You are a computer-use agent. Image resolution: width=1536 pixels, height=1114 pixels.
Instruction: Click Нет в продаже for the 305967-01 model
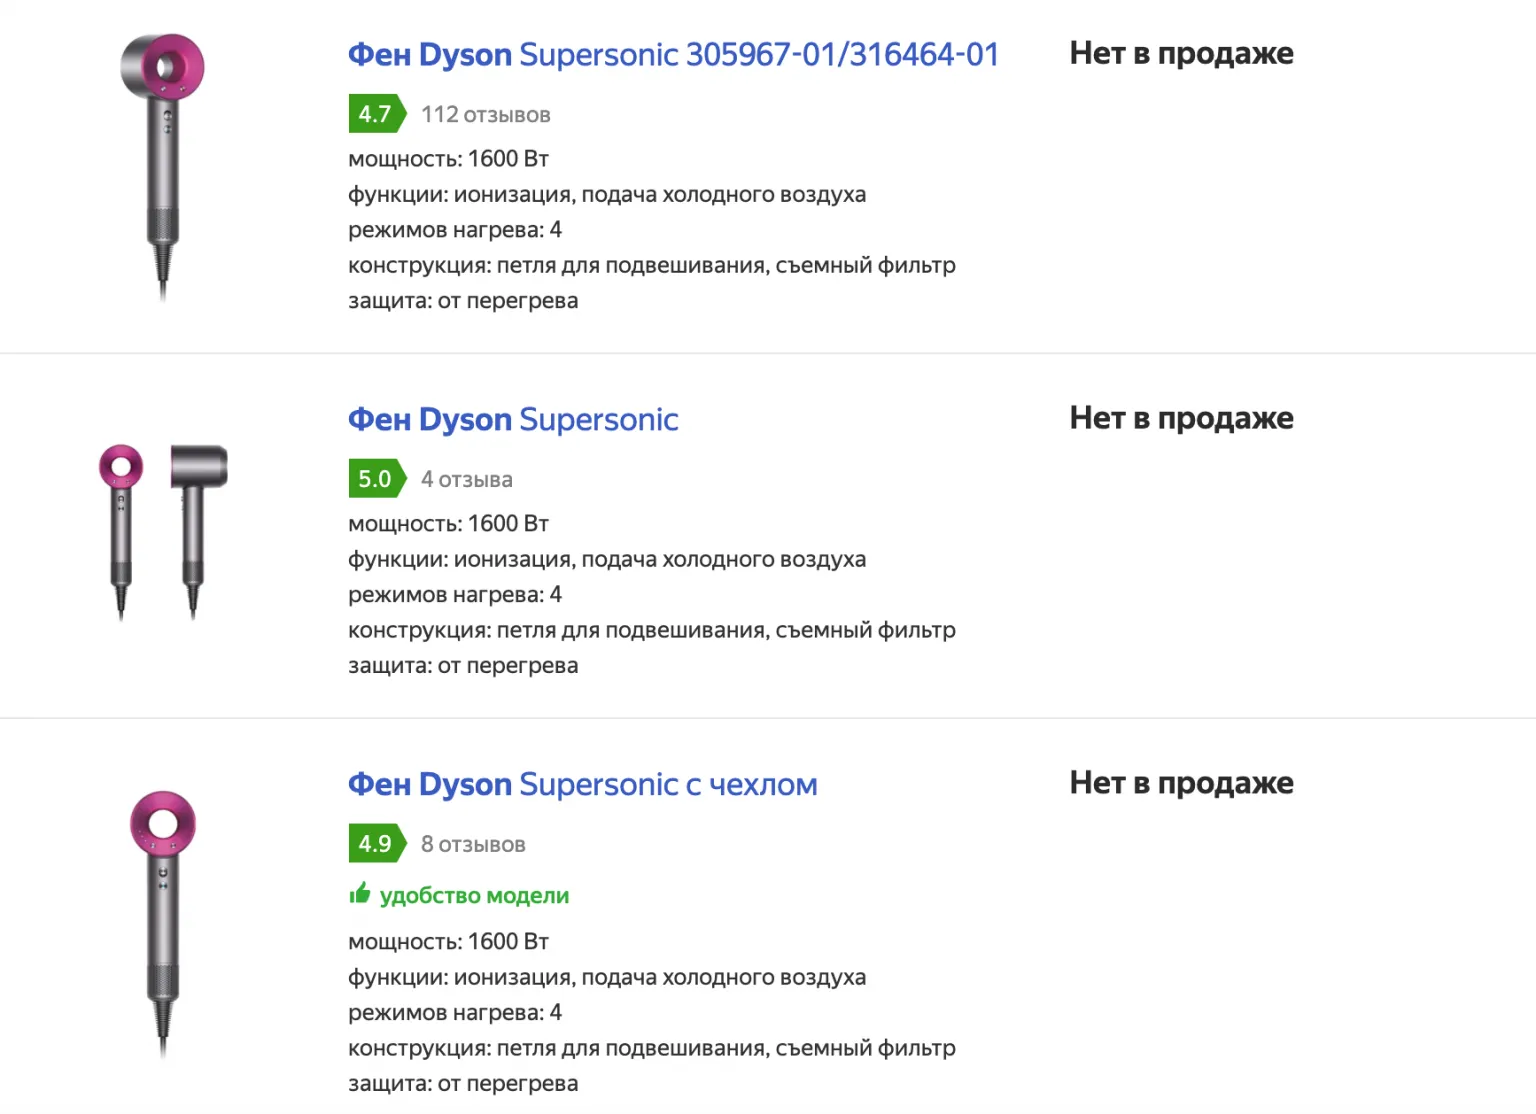tap(1181, 53)
